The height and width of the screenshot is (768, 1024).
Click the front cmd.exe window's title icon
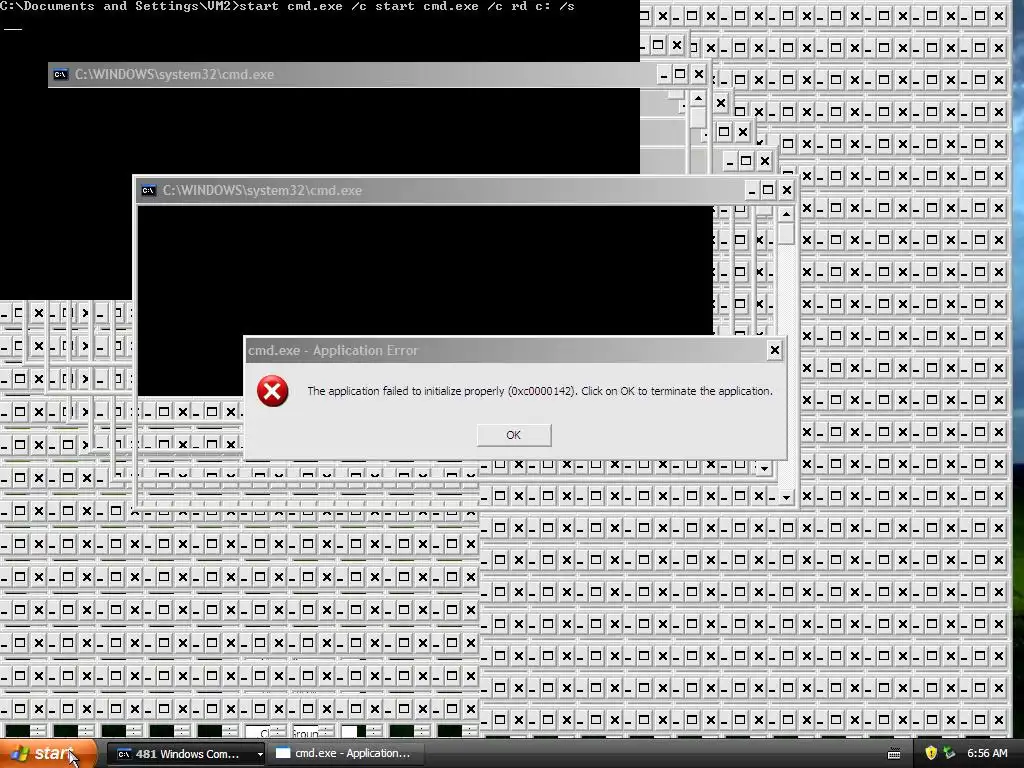point(149,191)
